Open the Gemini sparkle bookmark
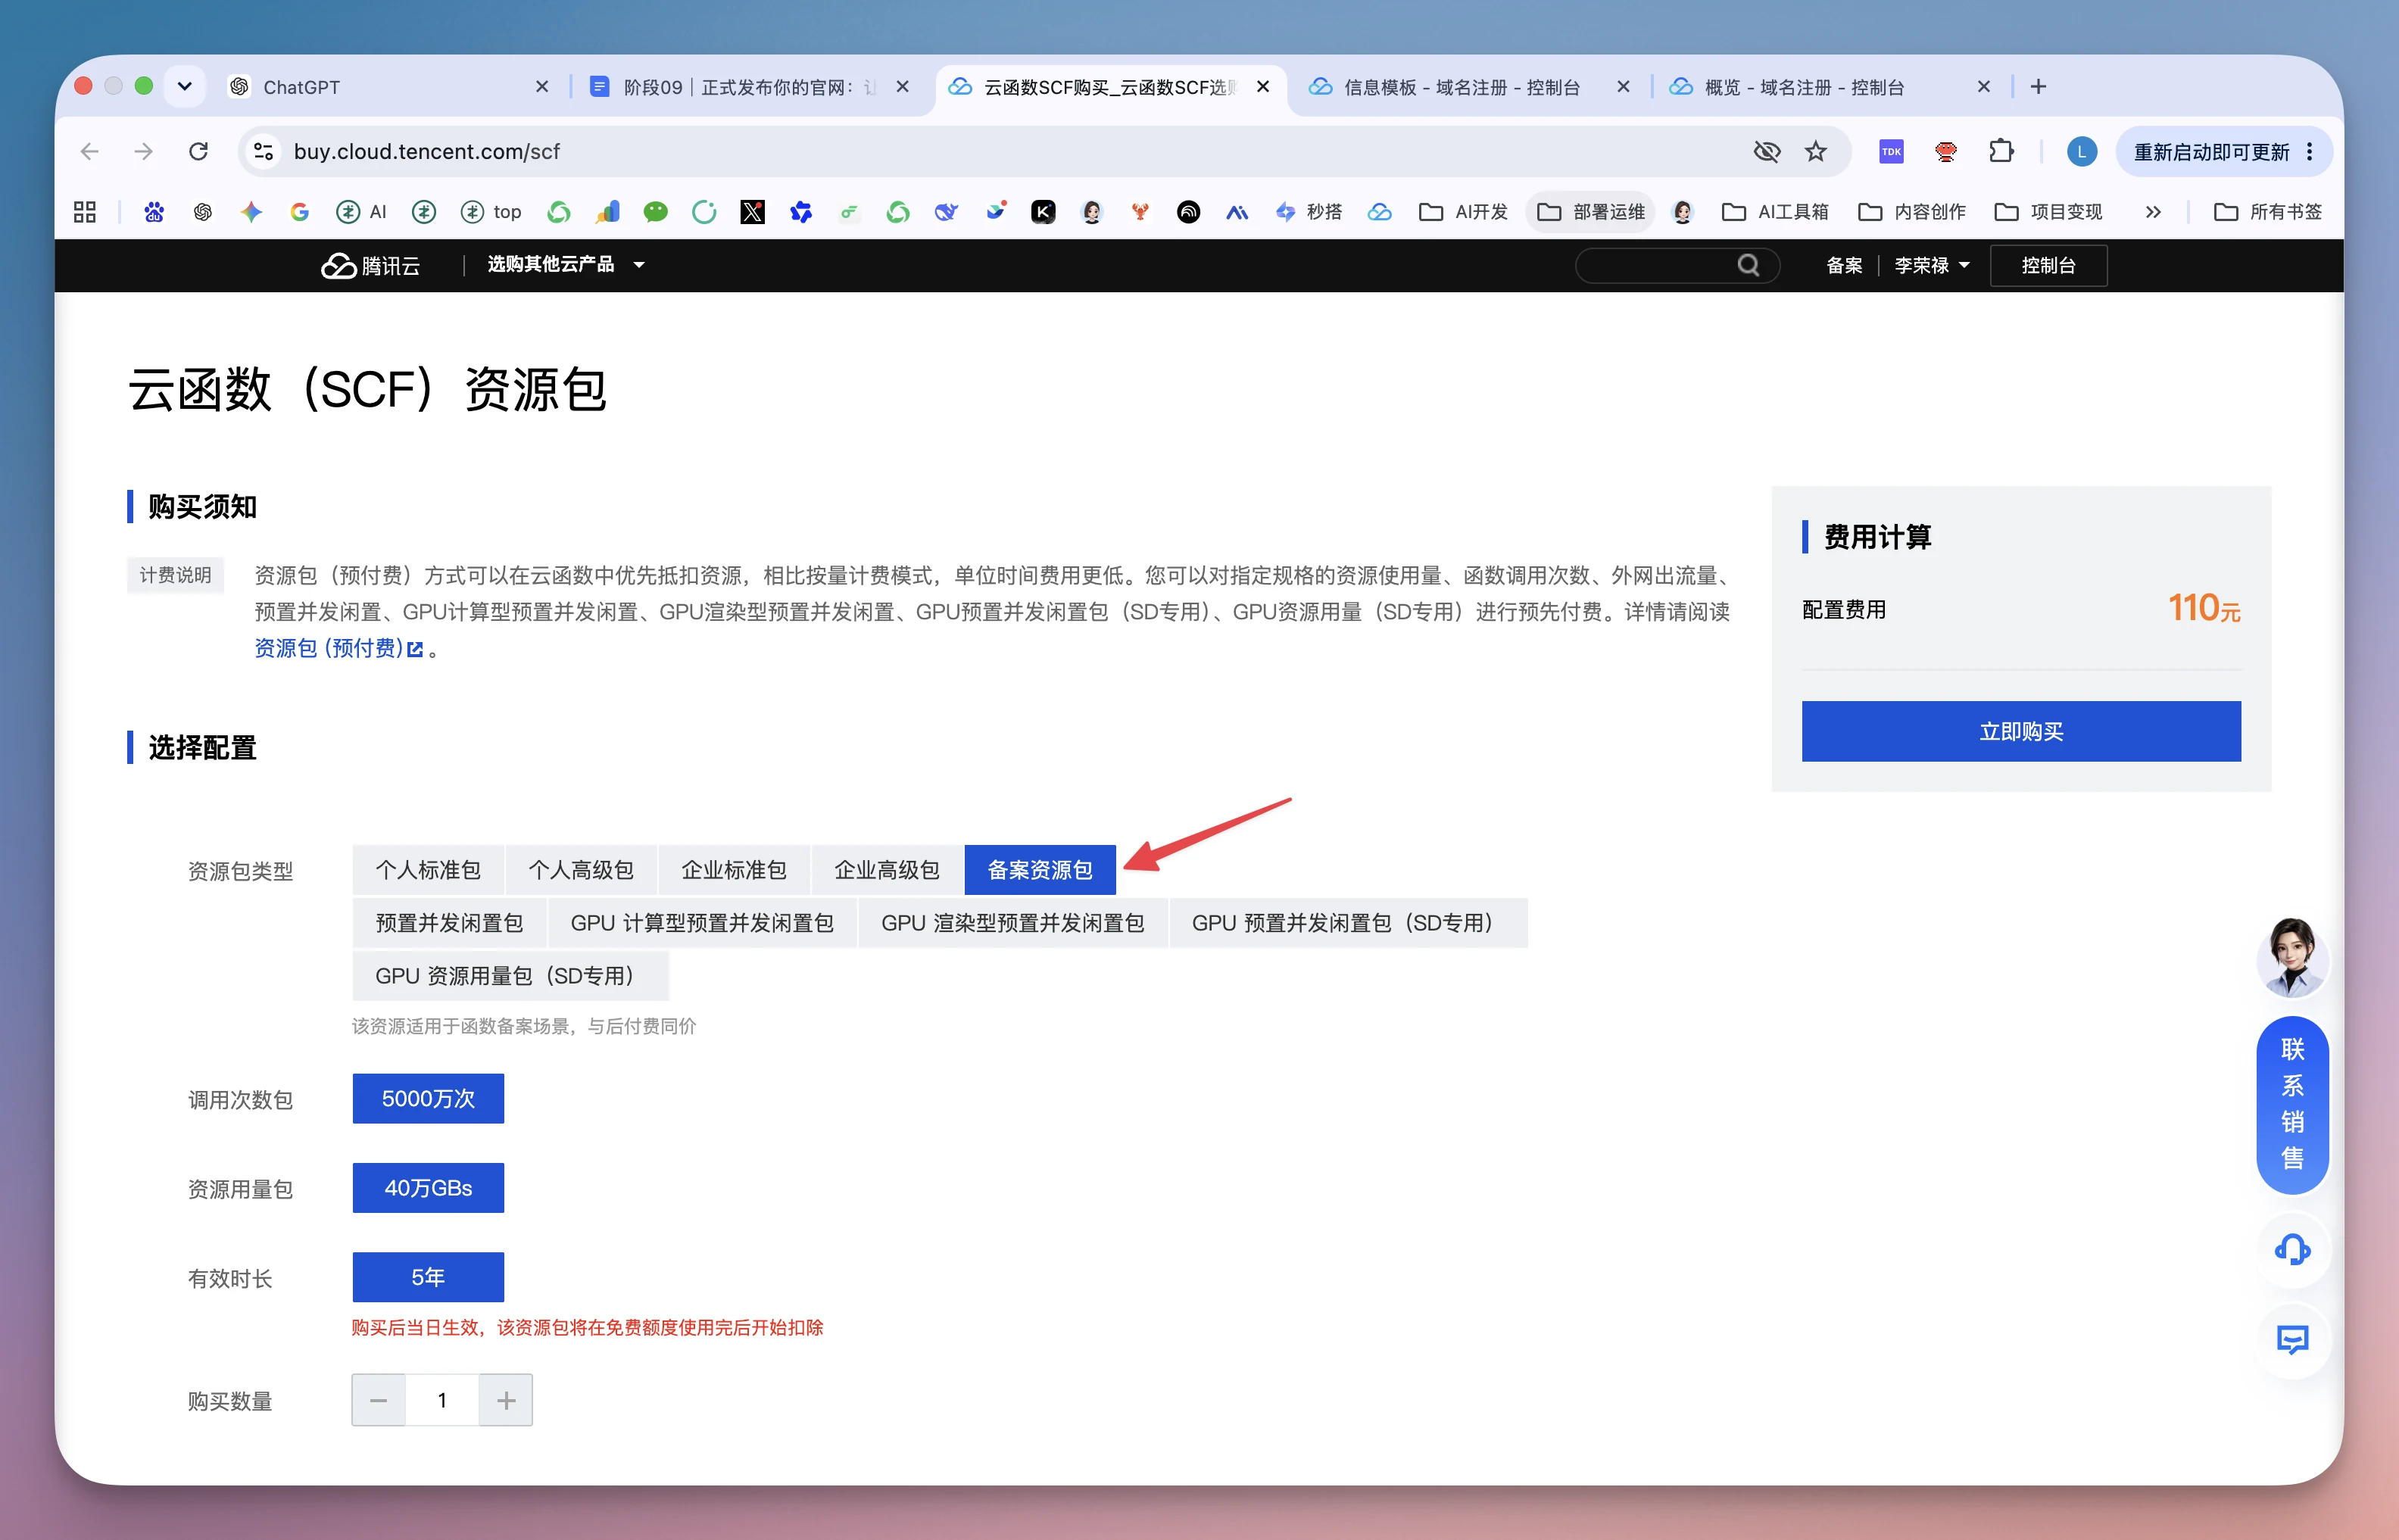 tap(251, 212)
